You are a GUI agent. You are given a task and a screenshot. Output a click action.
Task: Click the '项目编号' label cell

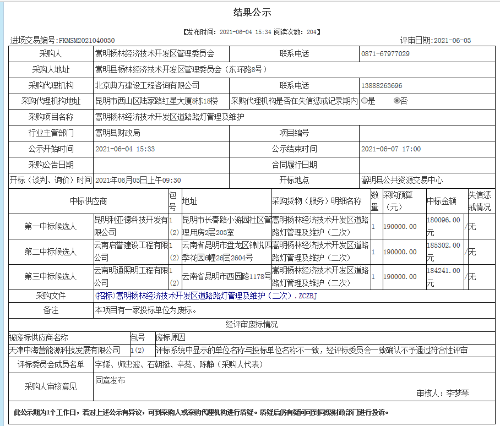click(x=294, y=133)
